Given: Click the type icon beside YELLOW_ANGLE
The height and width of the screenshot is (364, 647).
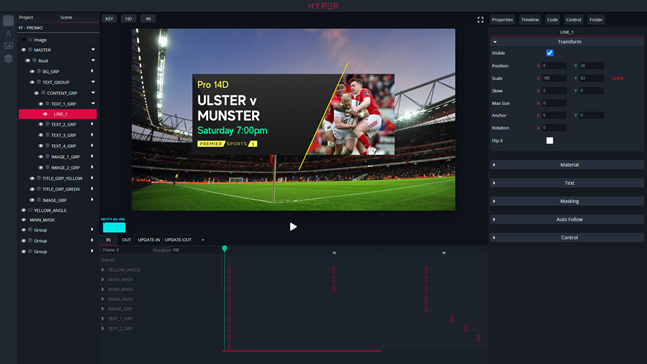Looking at the screenshot, I should click(30, 210).
